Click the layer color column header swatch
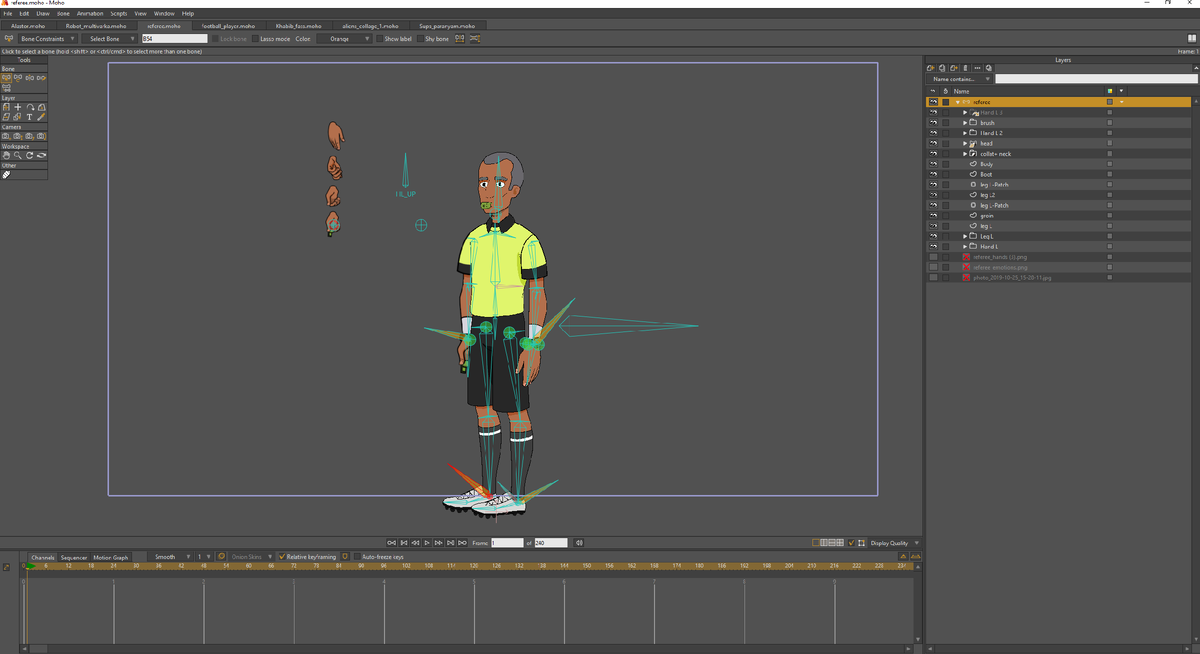1200x654 pixels. (x=1109, y=91)
